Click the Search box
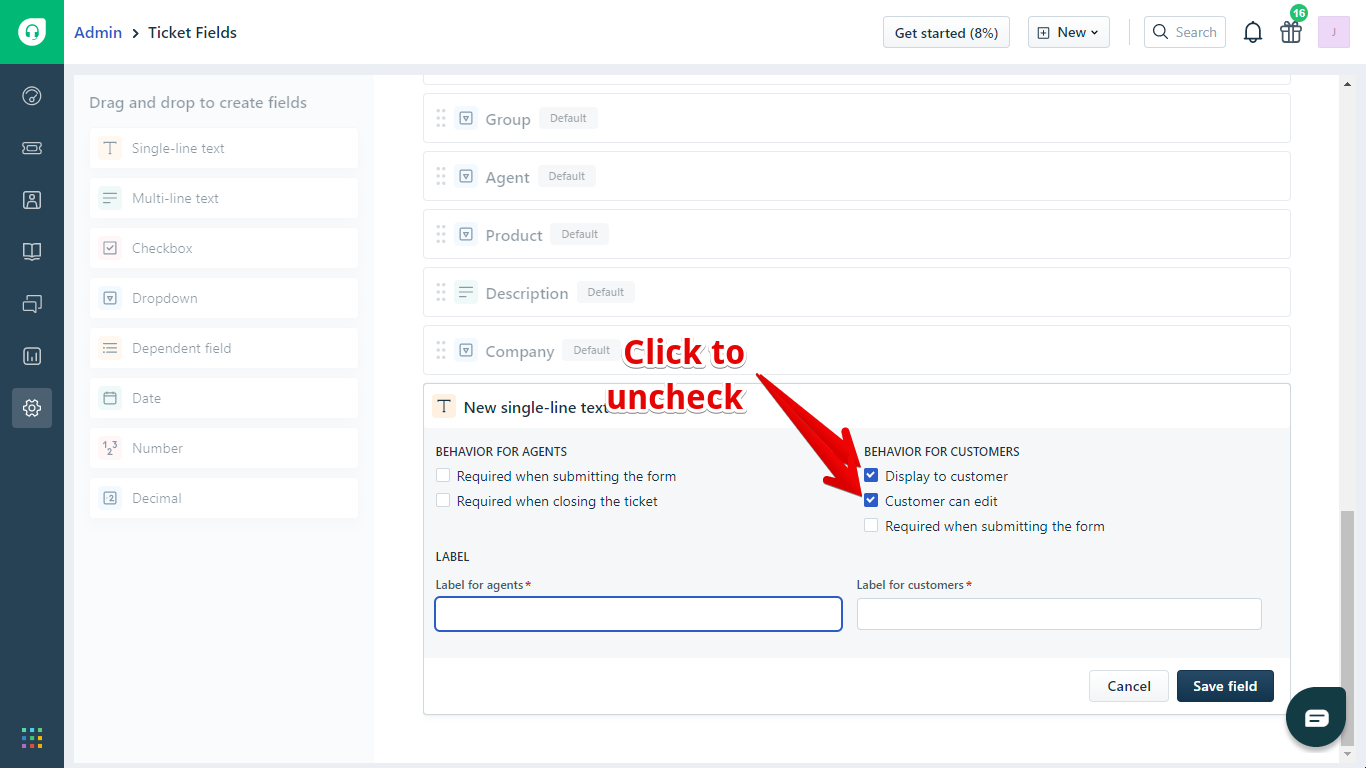Screen dimensions: 1366x768 point(1185,32)
